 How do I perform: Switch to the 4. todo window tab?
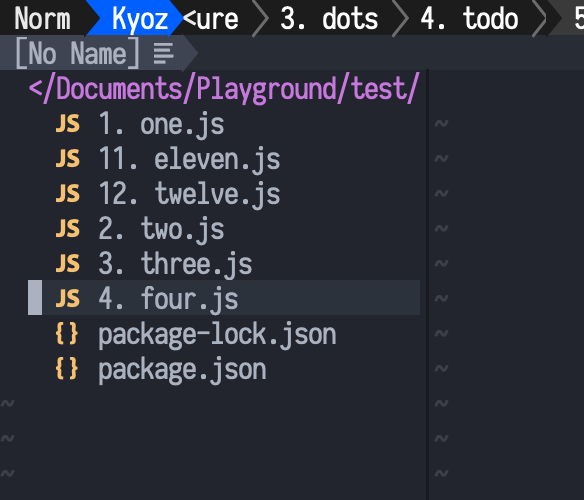469,19
